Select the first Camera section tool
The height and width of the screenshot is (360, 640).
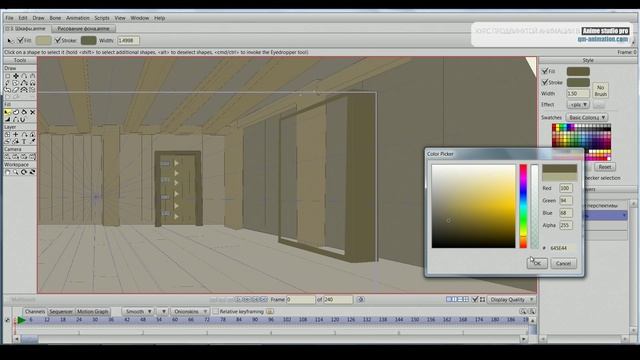pyautogui.click(x=7, y=156)
